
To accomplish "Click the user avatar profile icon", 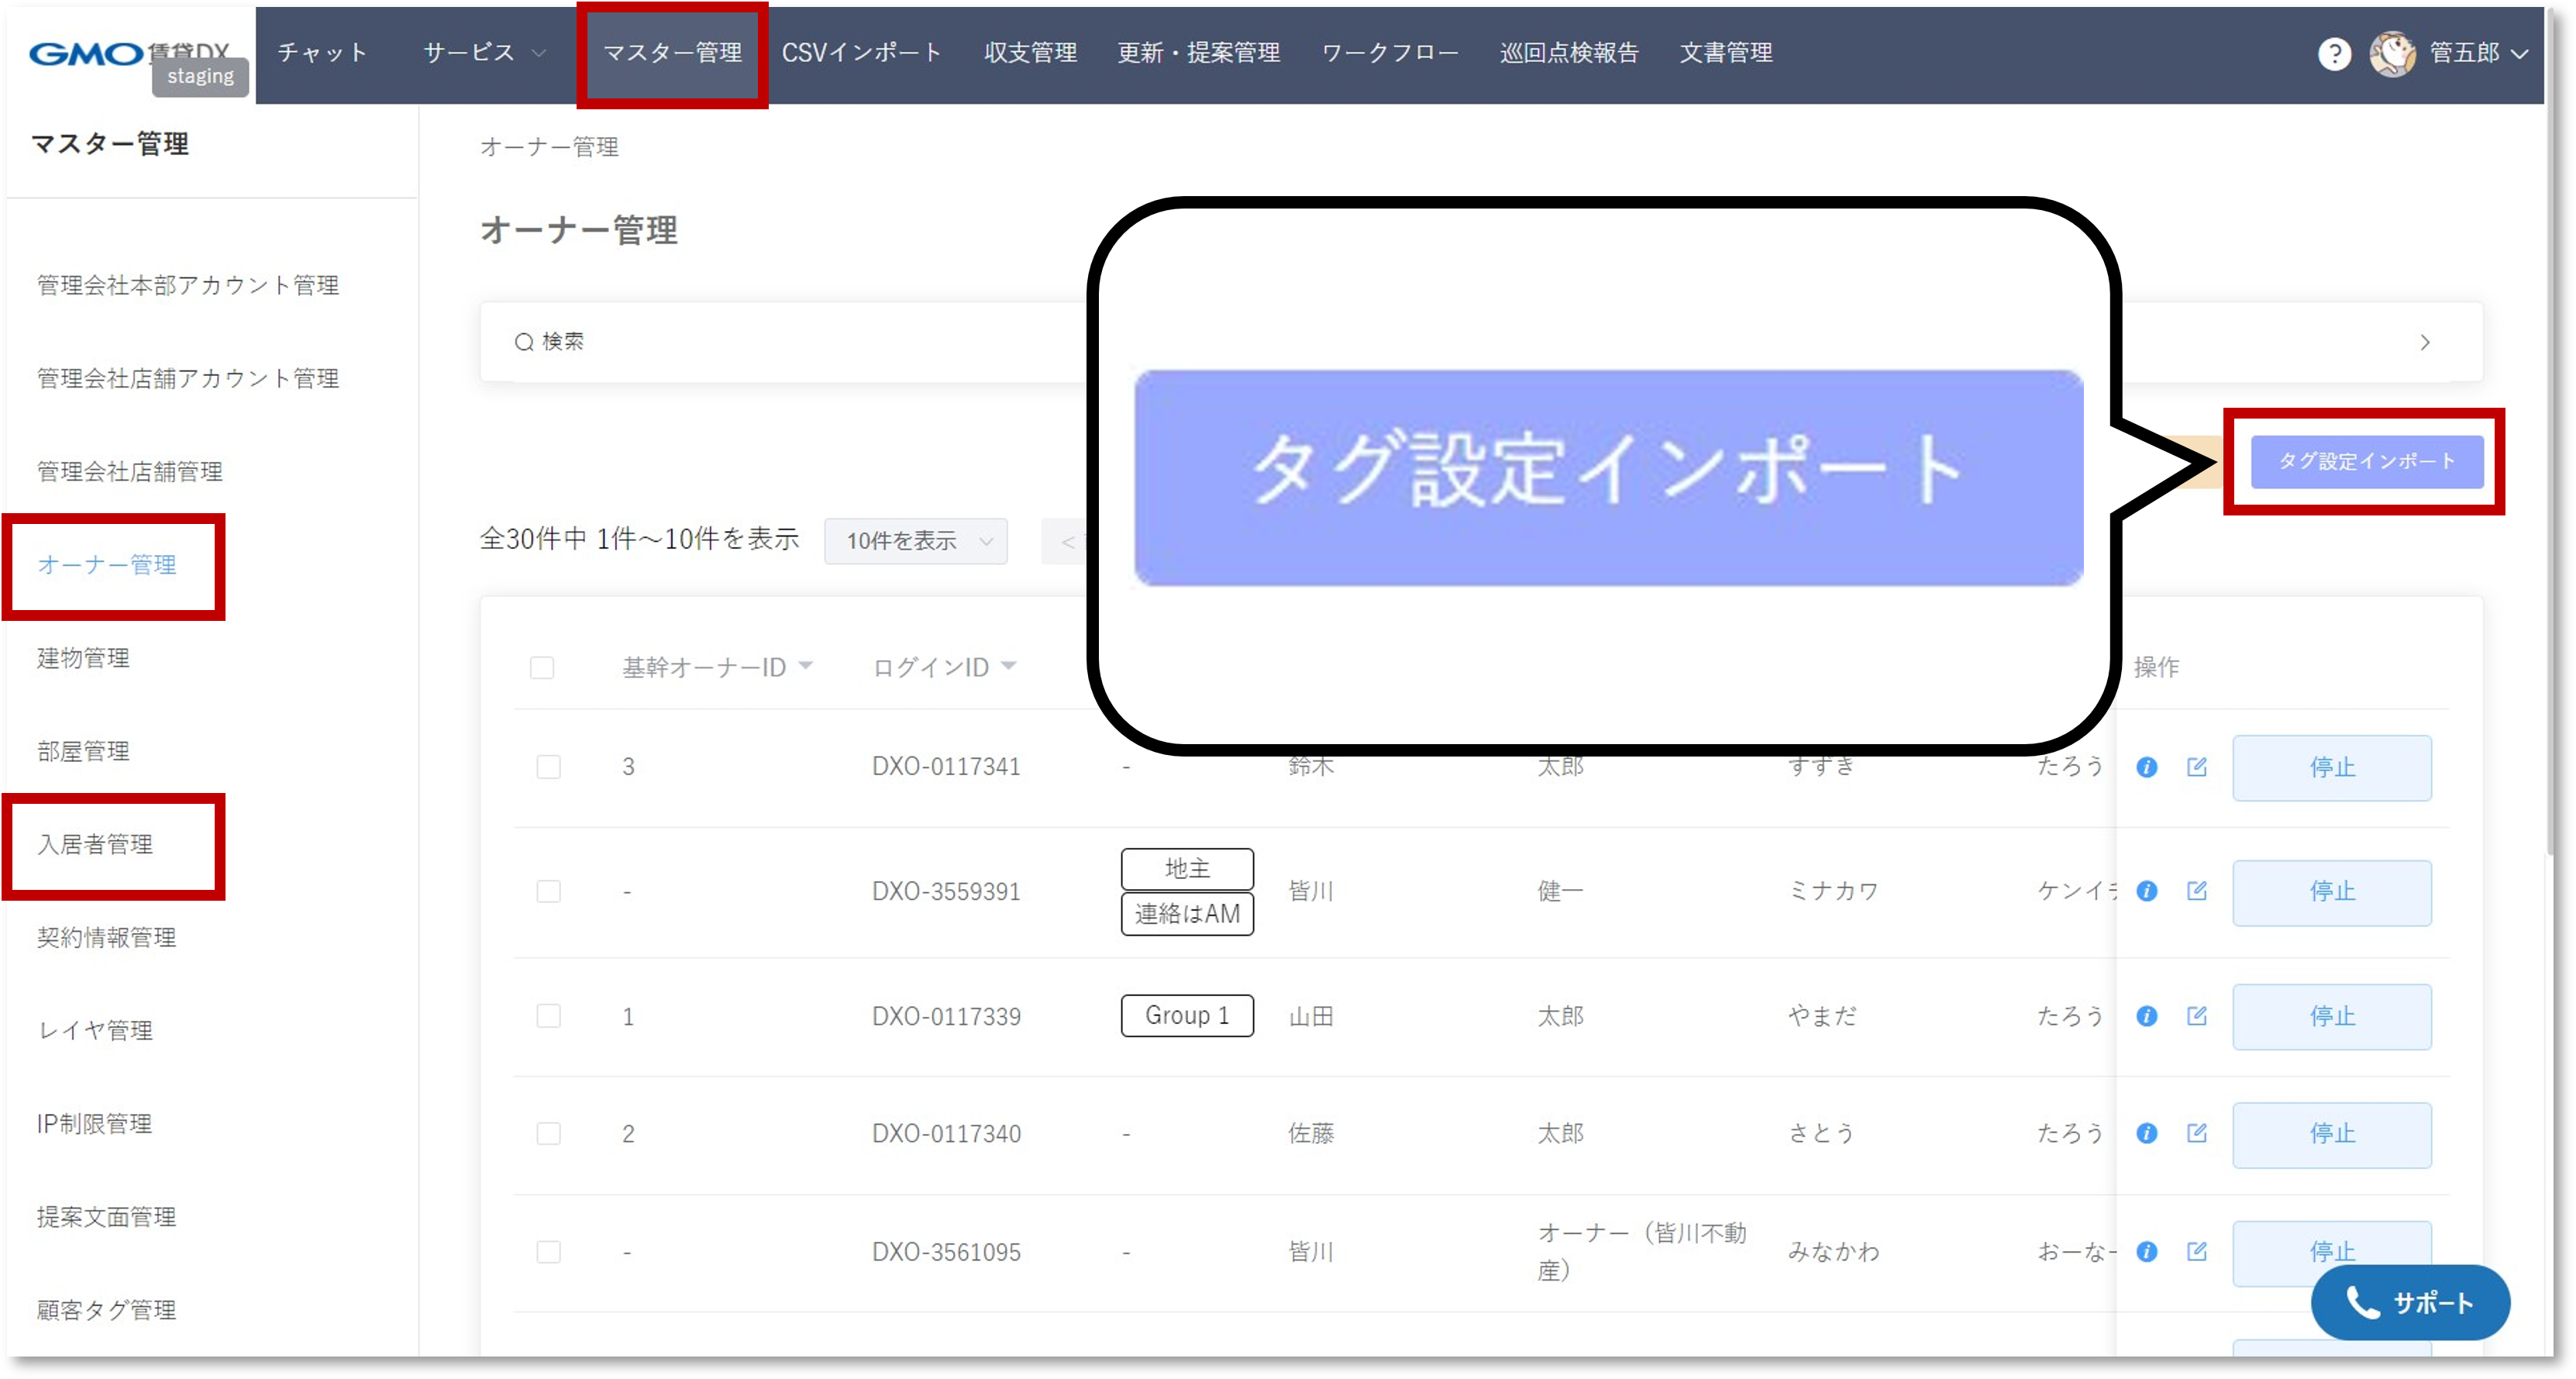I will [2392, 54].
